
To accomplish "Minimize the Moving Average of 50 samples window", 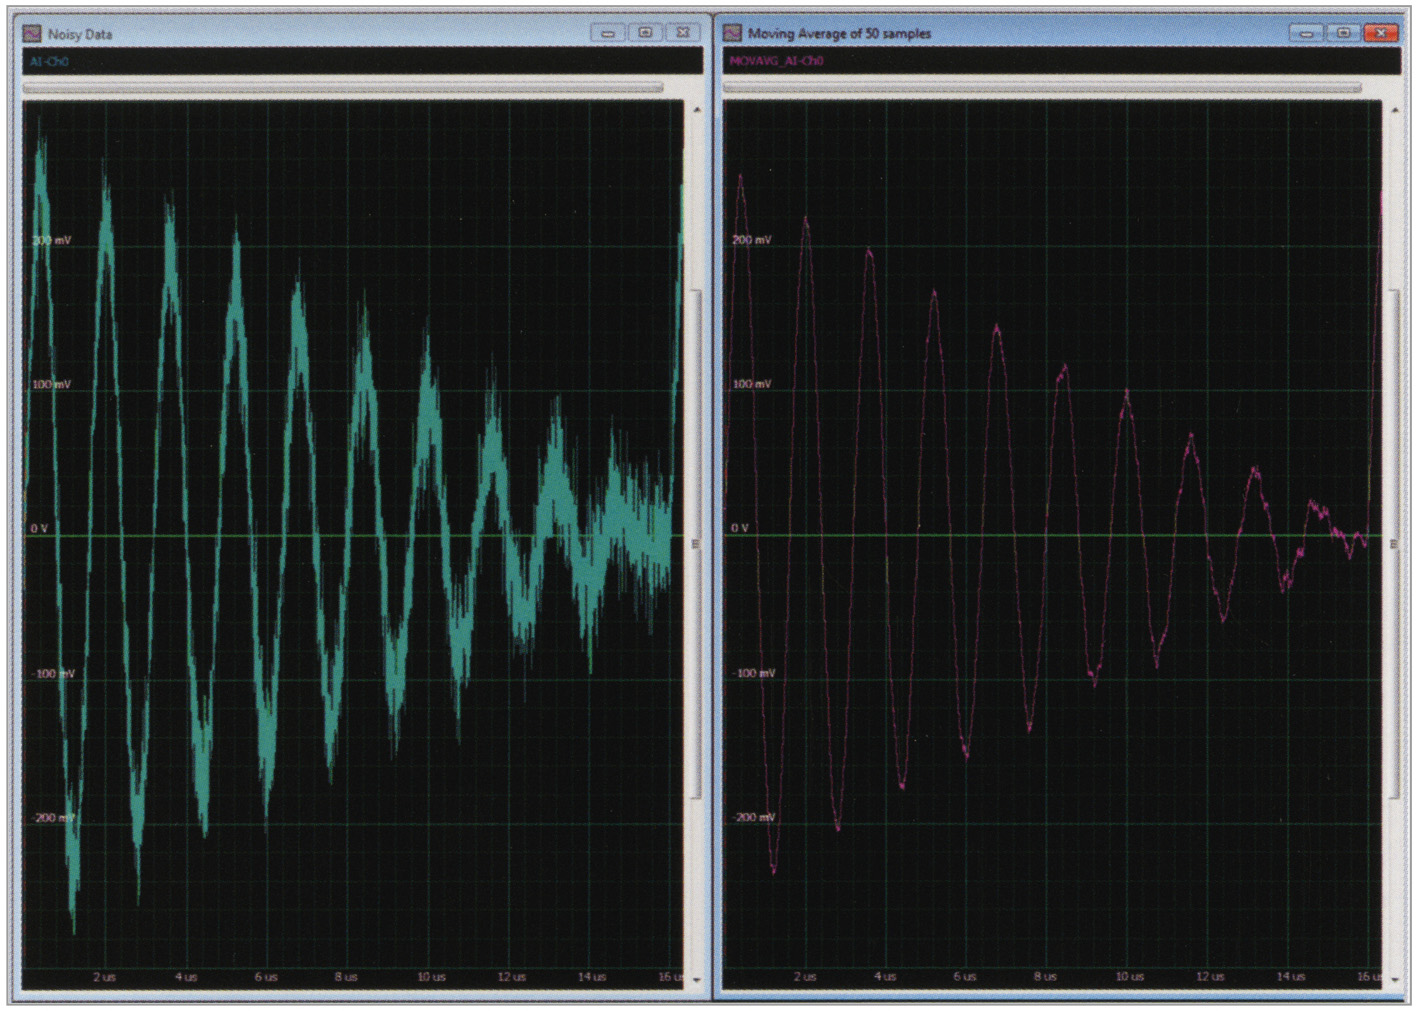I will coord(1305,33).
